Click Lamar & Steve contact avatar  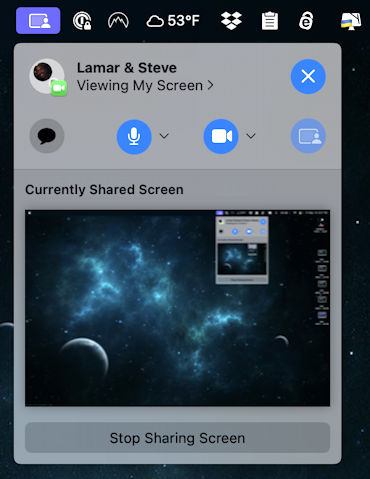(x=47, y=77)
